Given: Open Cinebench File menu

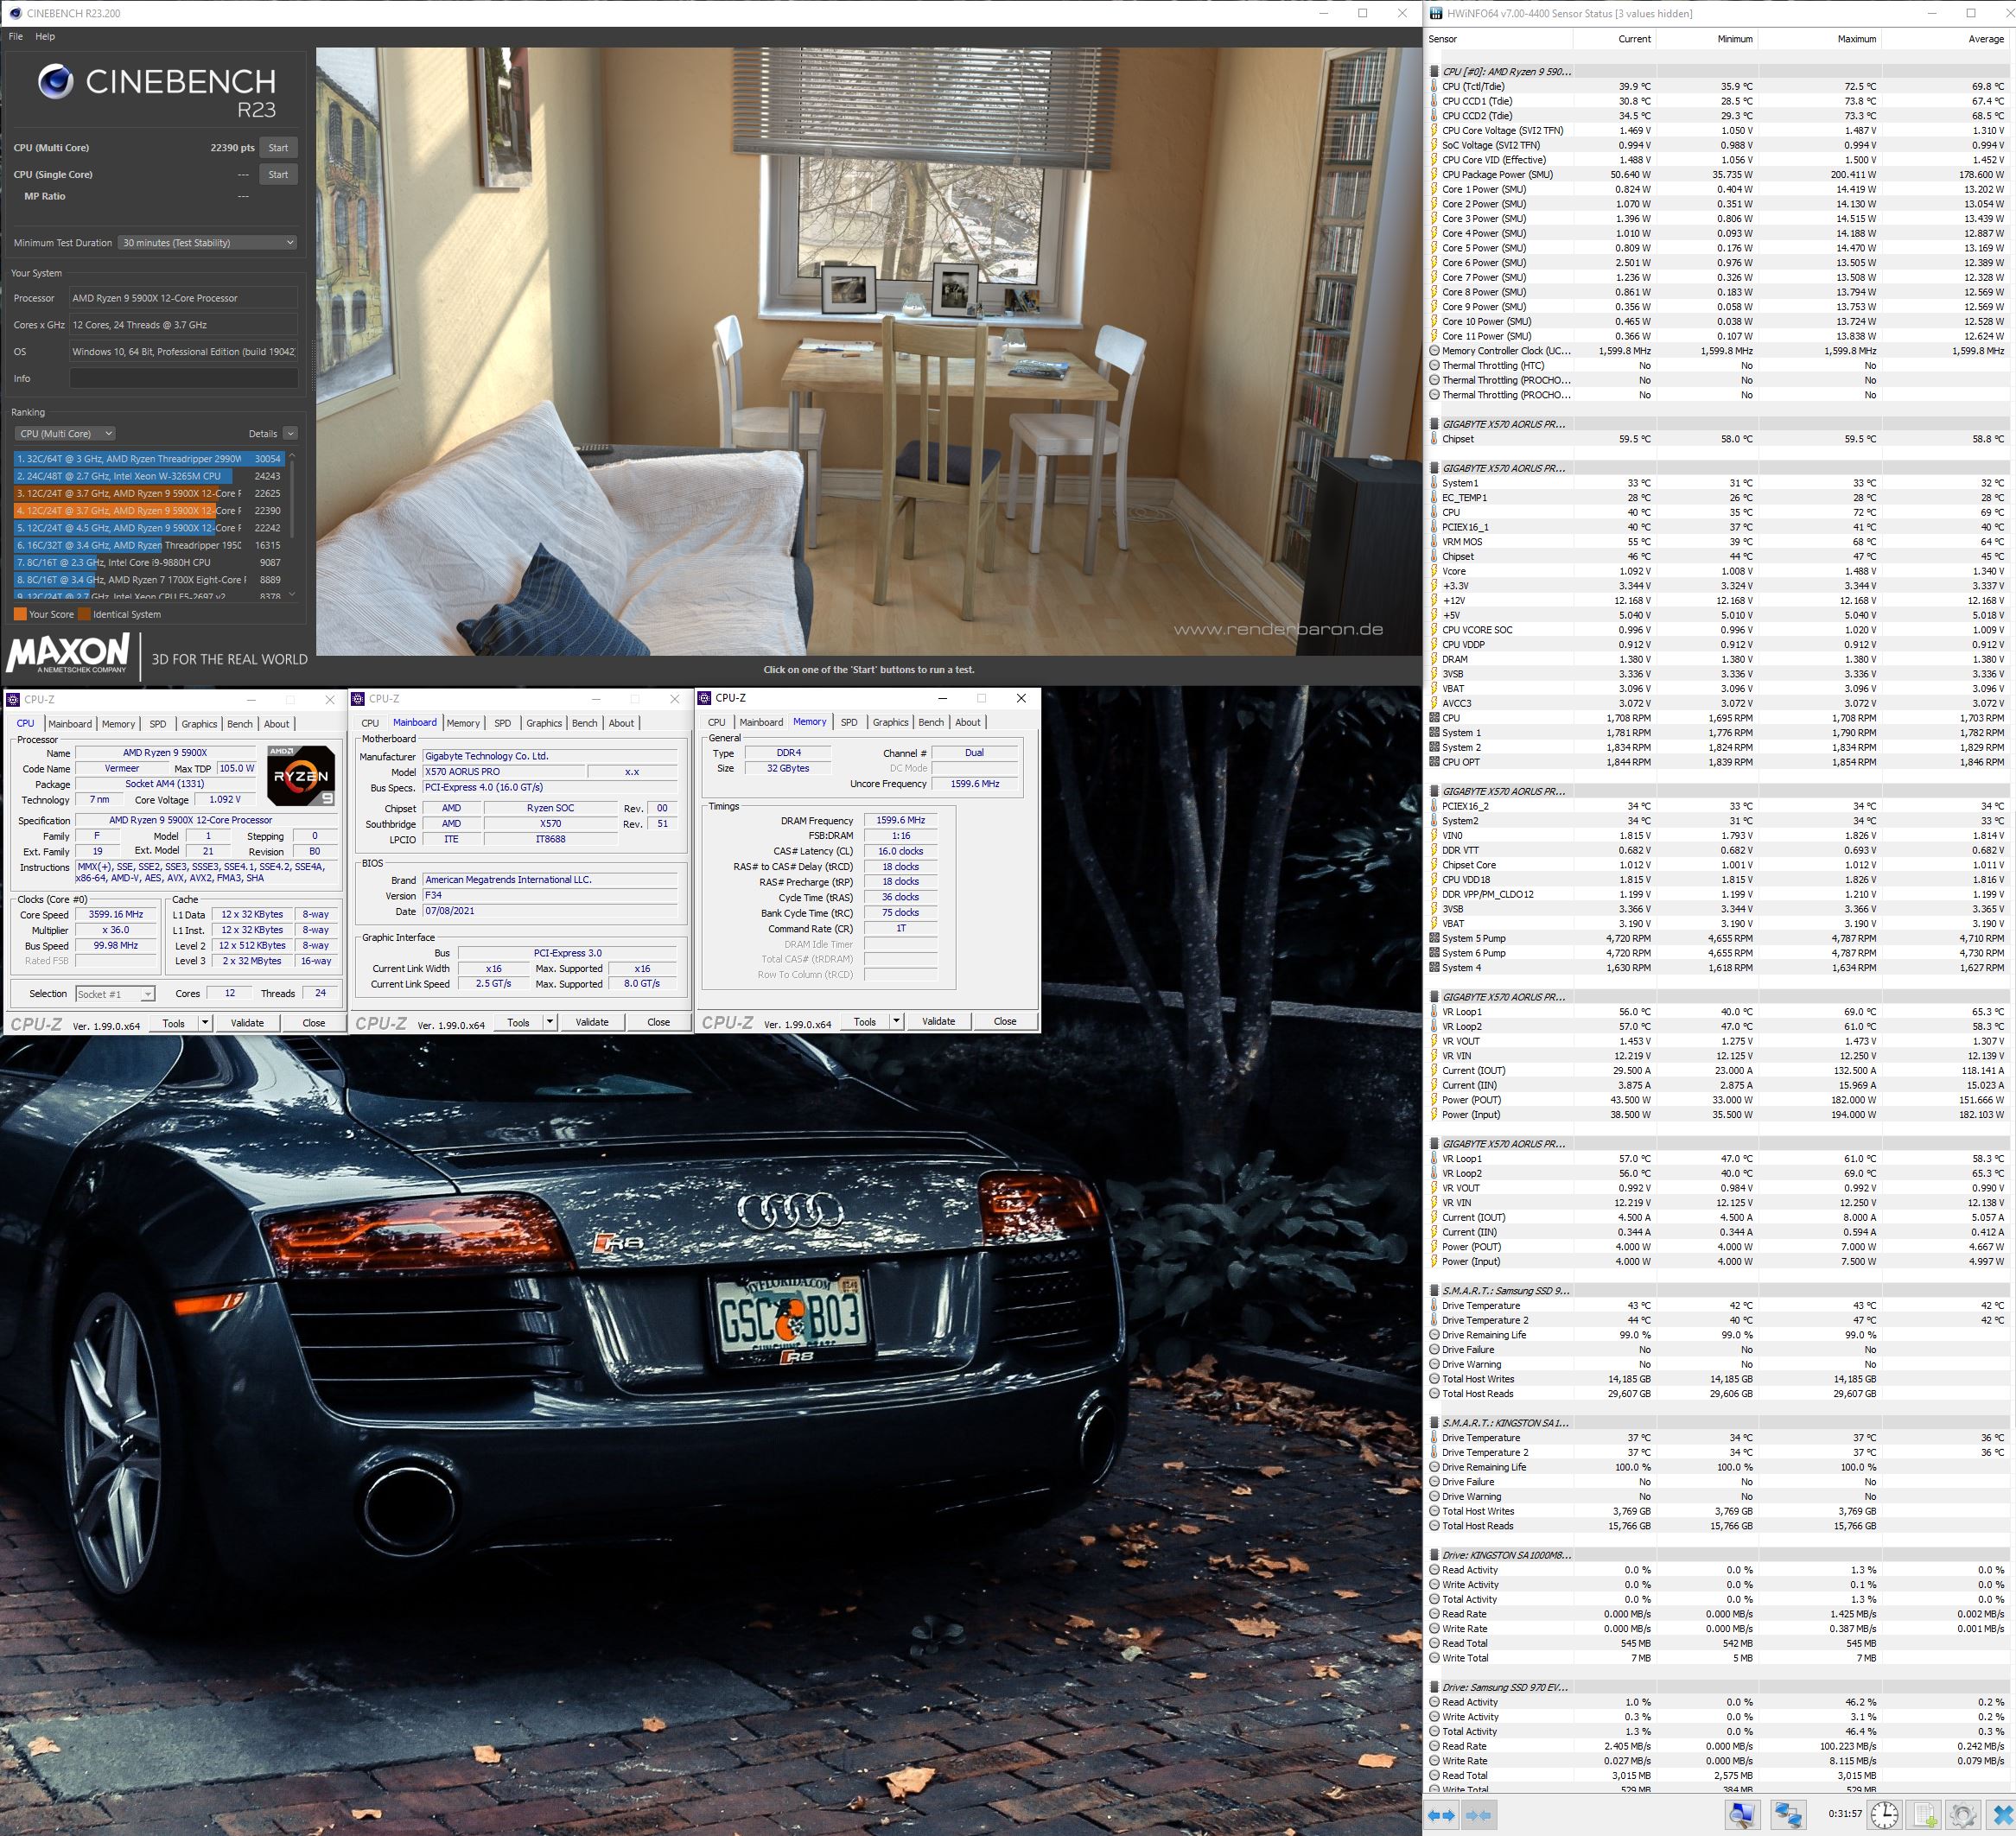Looking at the screenshot, I should coord(16,36).
